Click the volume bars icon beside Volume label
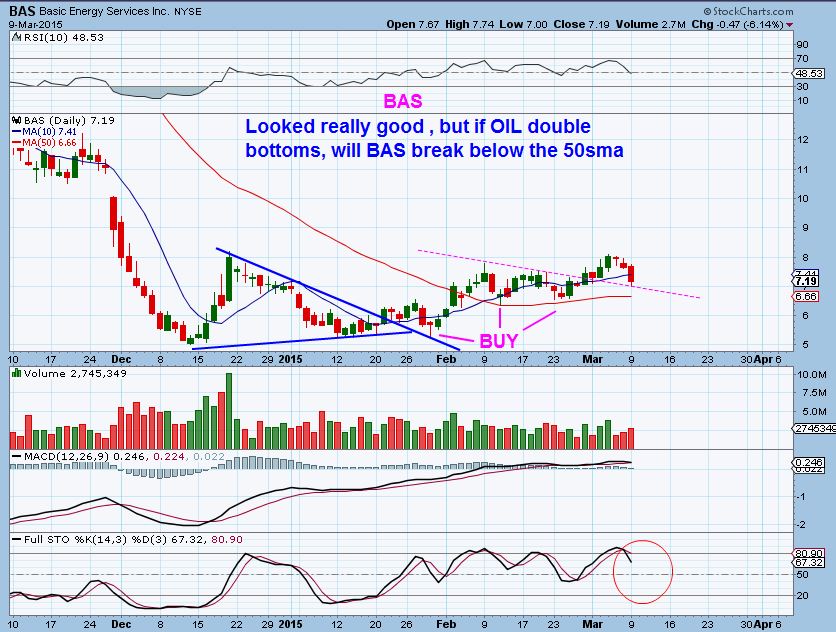Screen dimensions: 836x632 [x=17, y=373]
